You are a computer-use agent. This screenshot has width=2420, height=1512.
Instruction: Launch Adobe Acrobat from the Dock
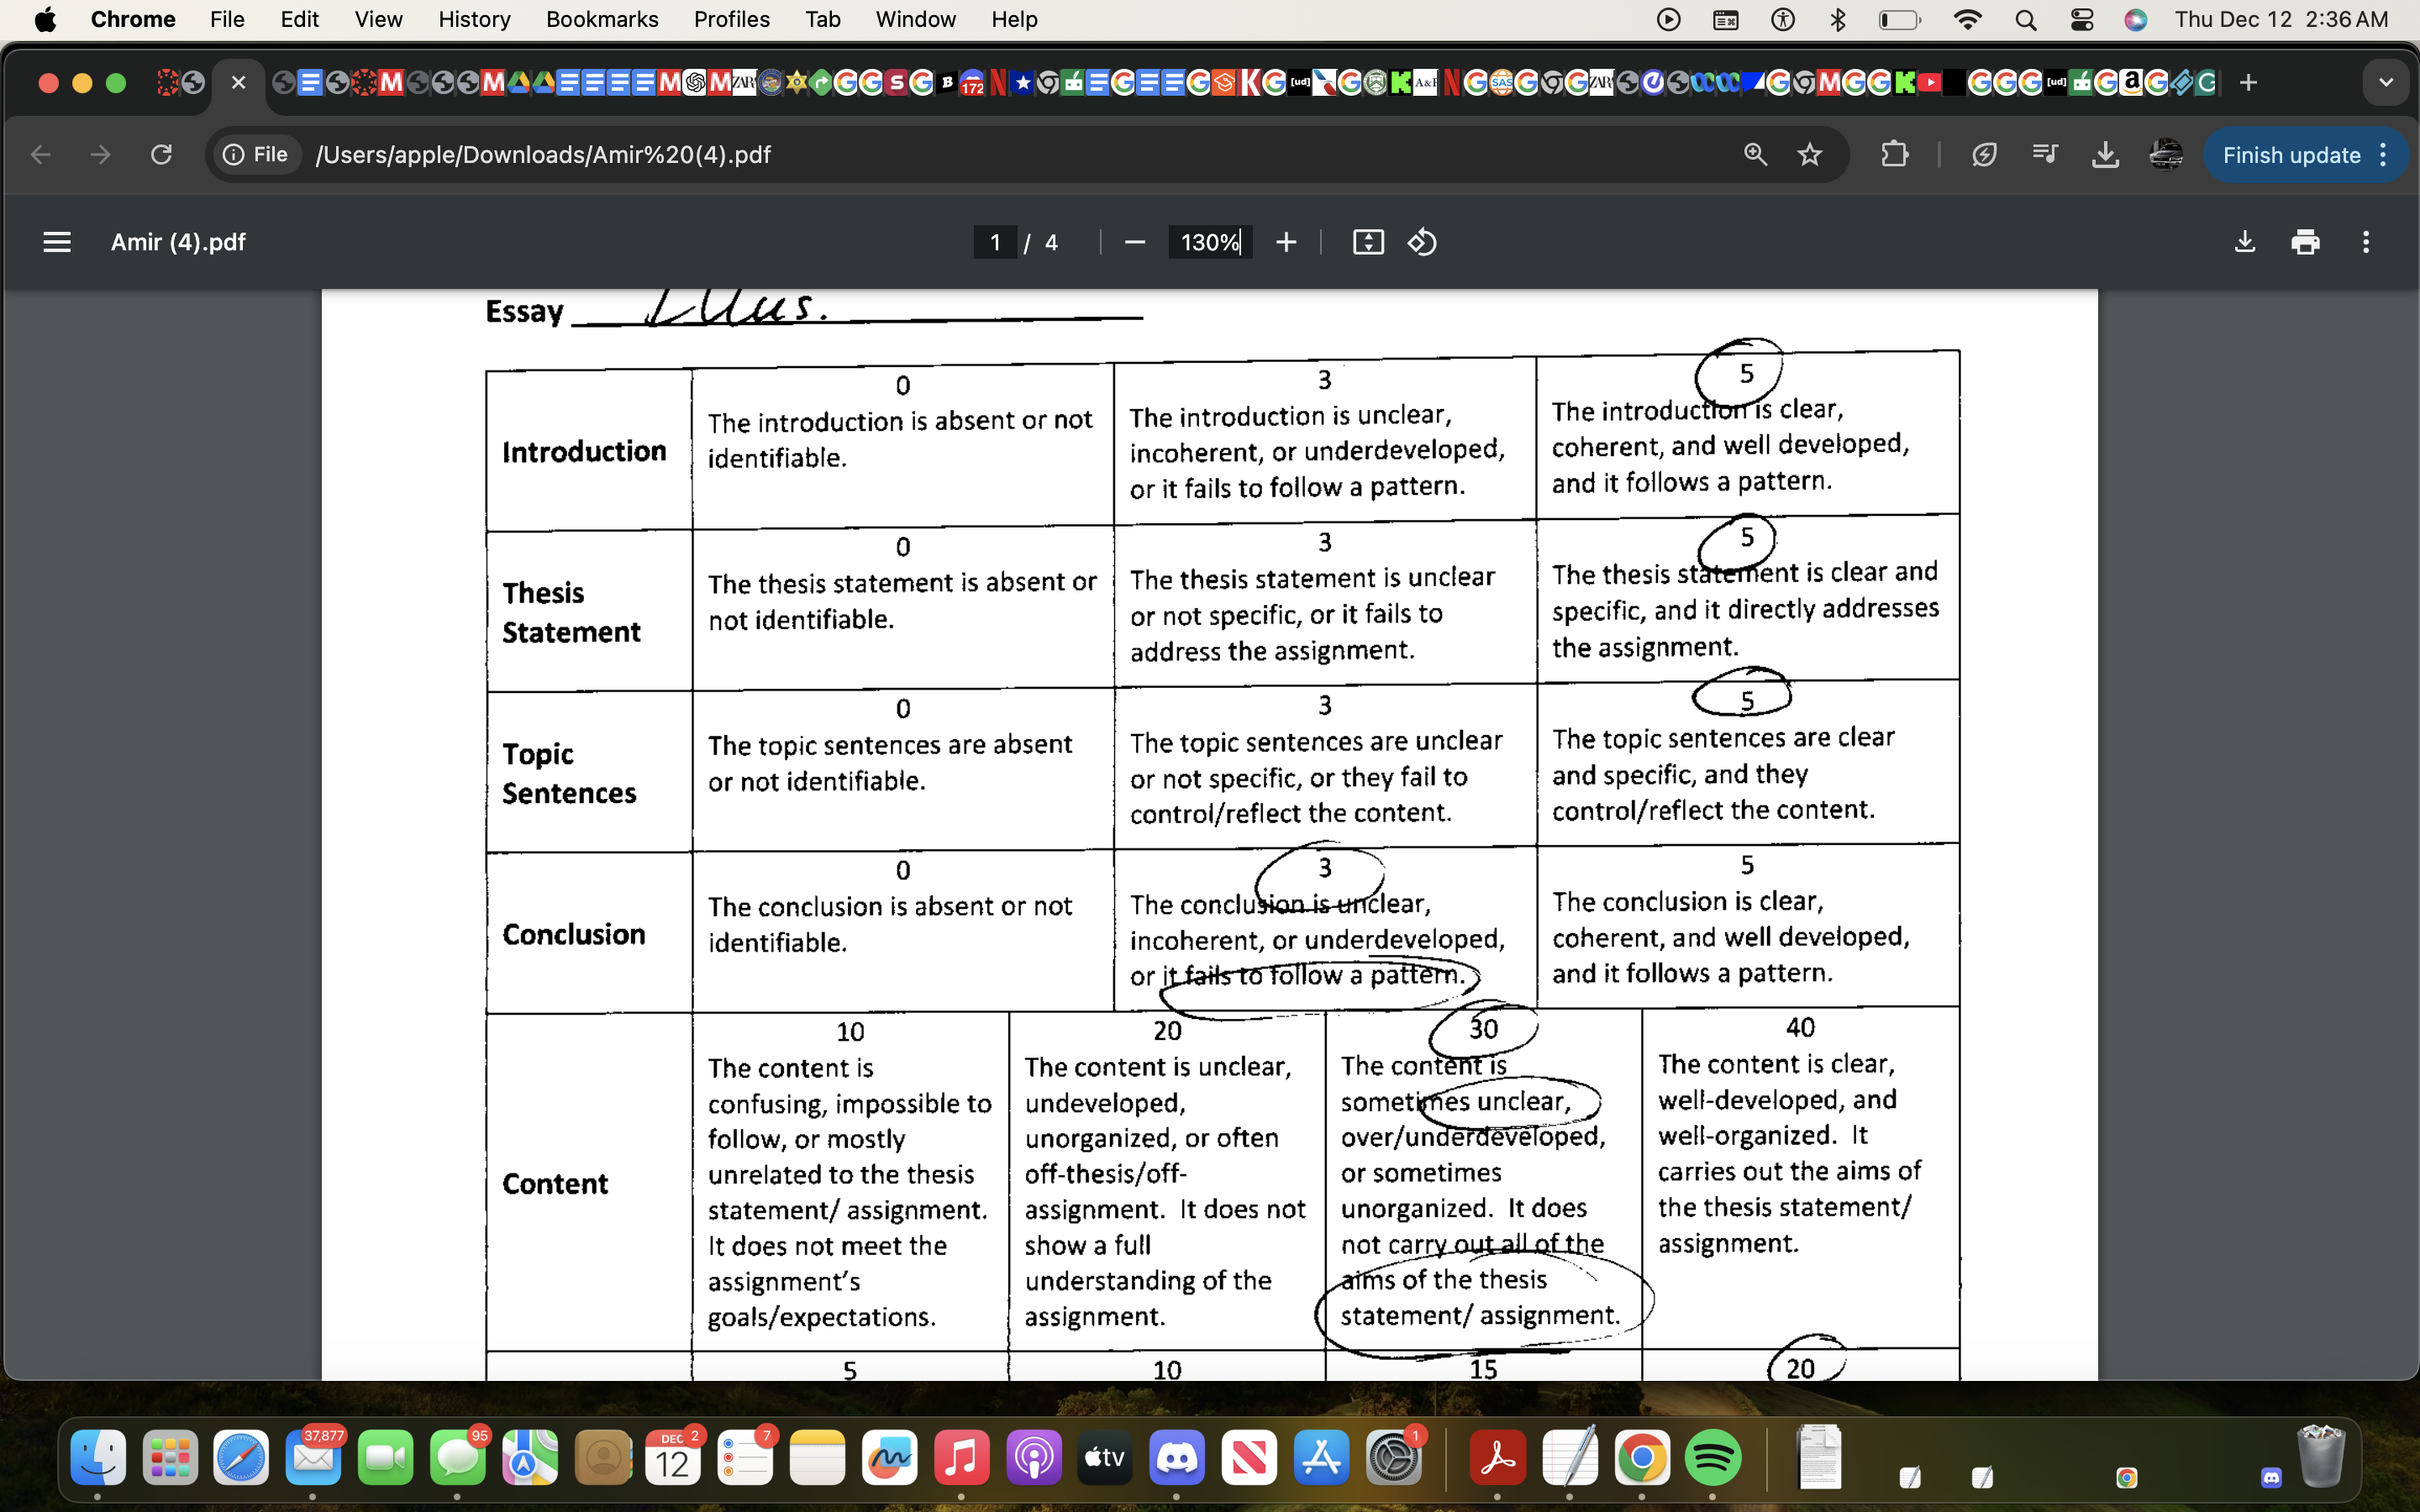(x=1497, y=1458)
